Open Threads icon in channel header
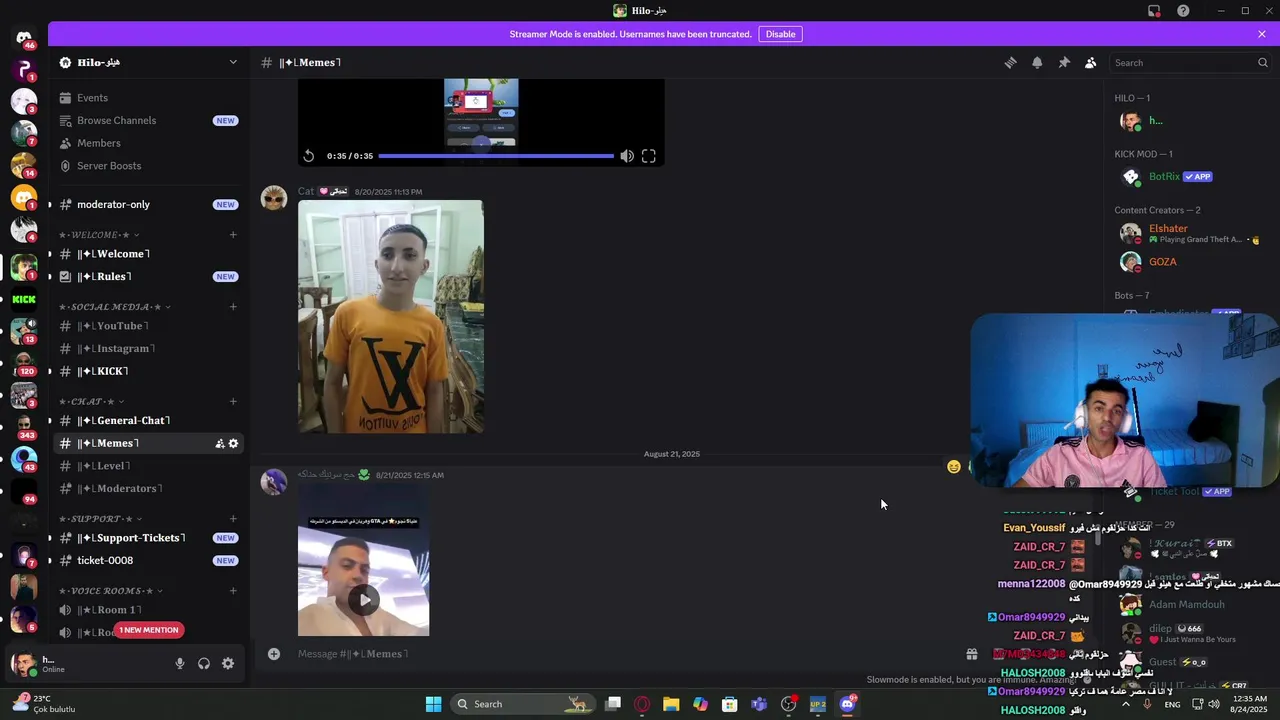The width and height of the screenshot is (1280, 720). point(1010,62)
